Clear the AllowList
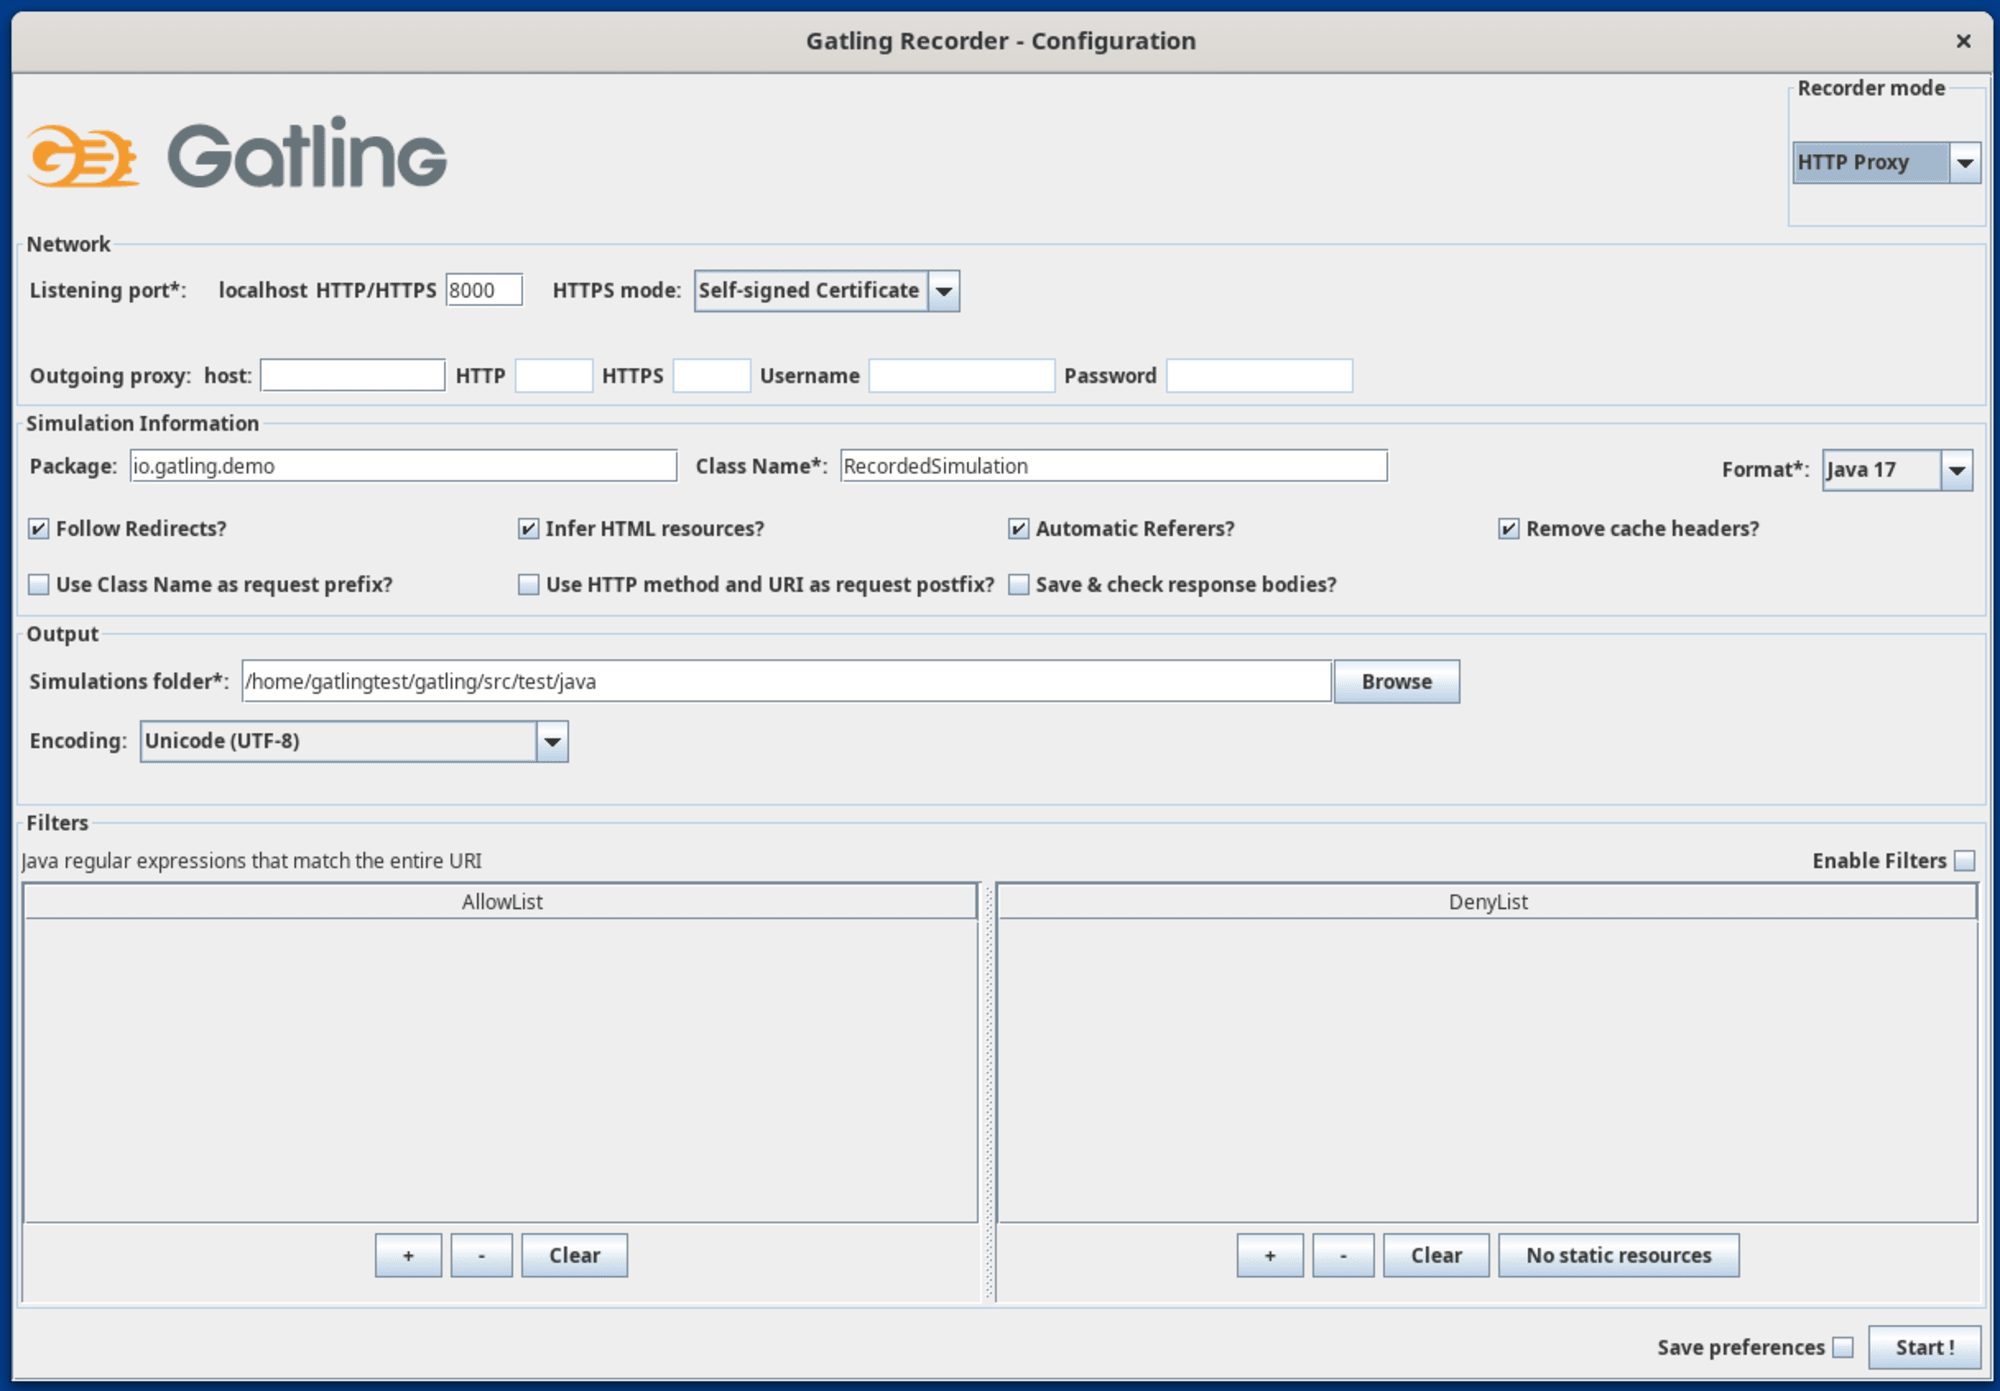Image resolution: width=2000 pixels, height=1391 pixels. tap(574, 1255)
